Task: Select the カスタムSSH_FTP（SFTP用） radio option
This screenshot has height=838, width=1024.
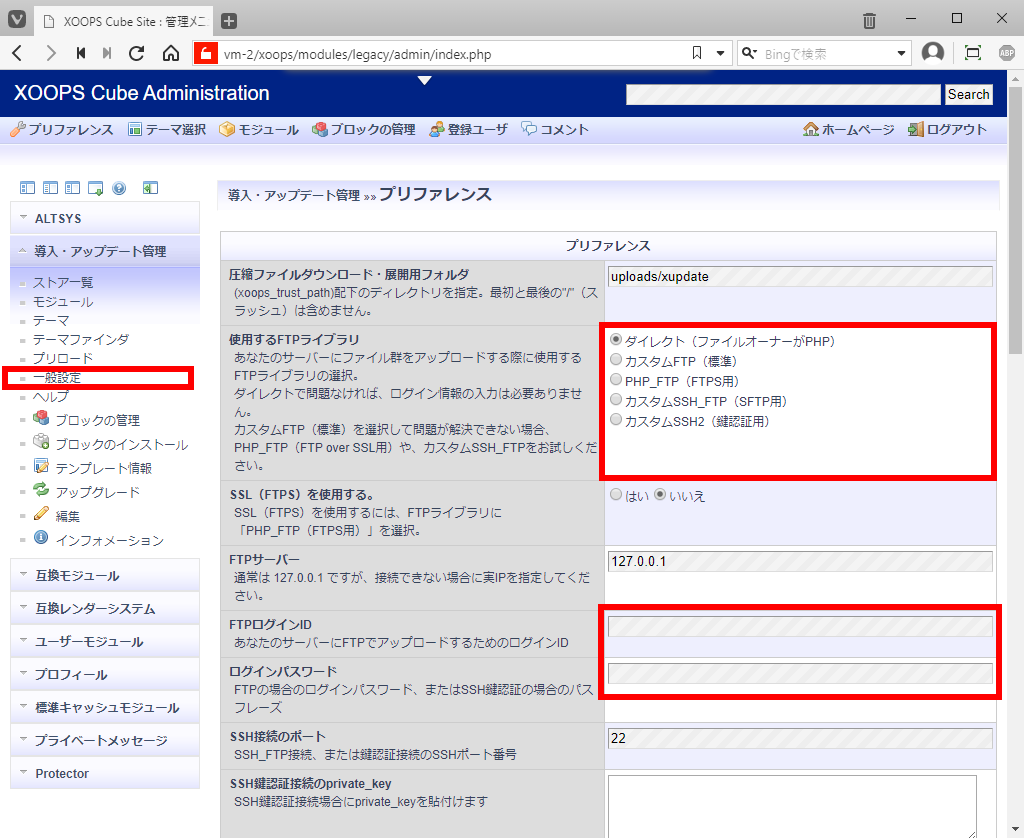Action: click(x=615, y=400)
